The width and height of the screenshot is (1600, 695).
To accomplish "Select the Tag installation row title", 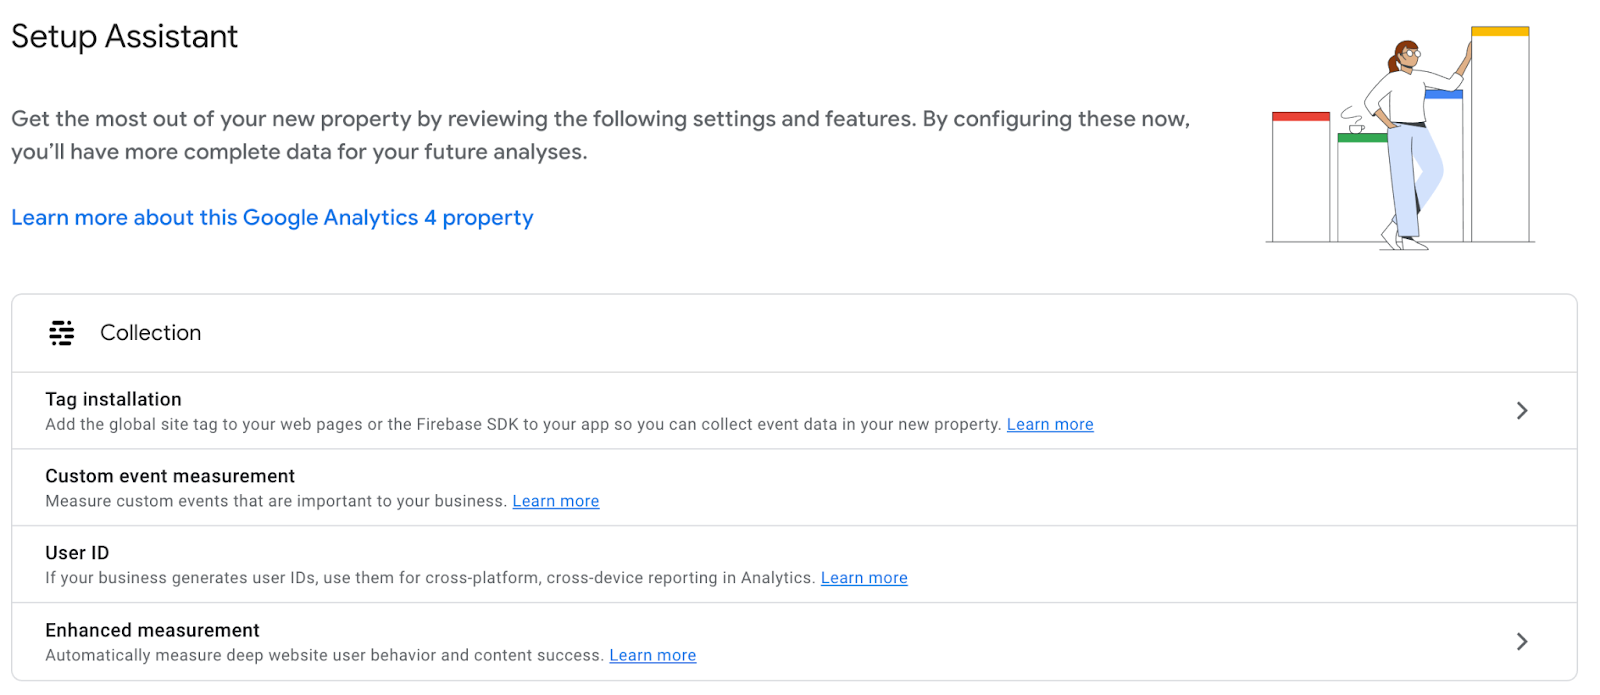I will [x=113, y=400].
